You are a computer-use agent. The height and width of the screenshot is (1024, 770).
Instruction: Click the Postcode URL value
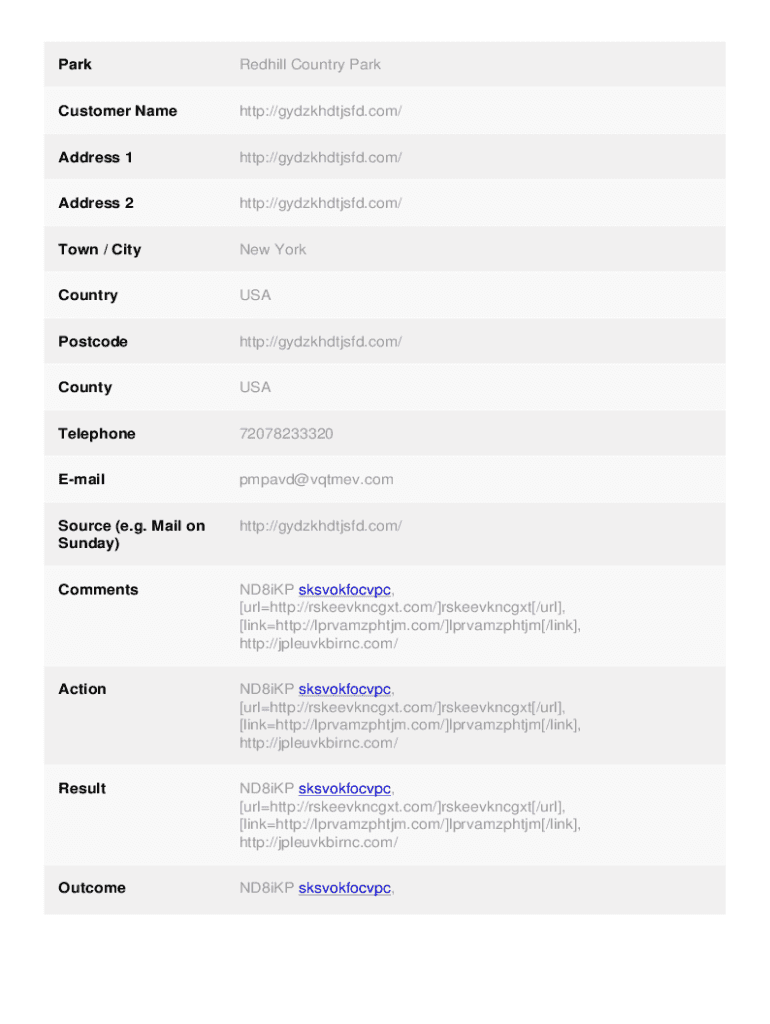click(320, 342)
